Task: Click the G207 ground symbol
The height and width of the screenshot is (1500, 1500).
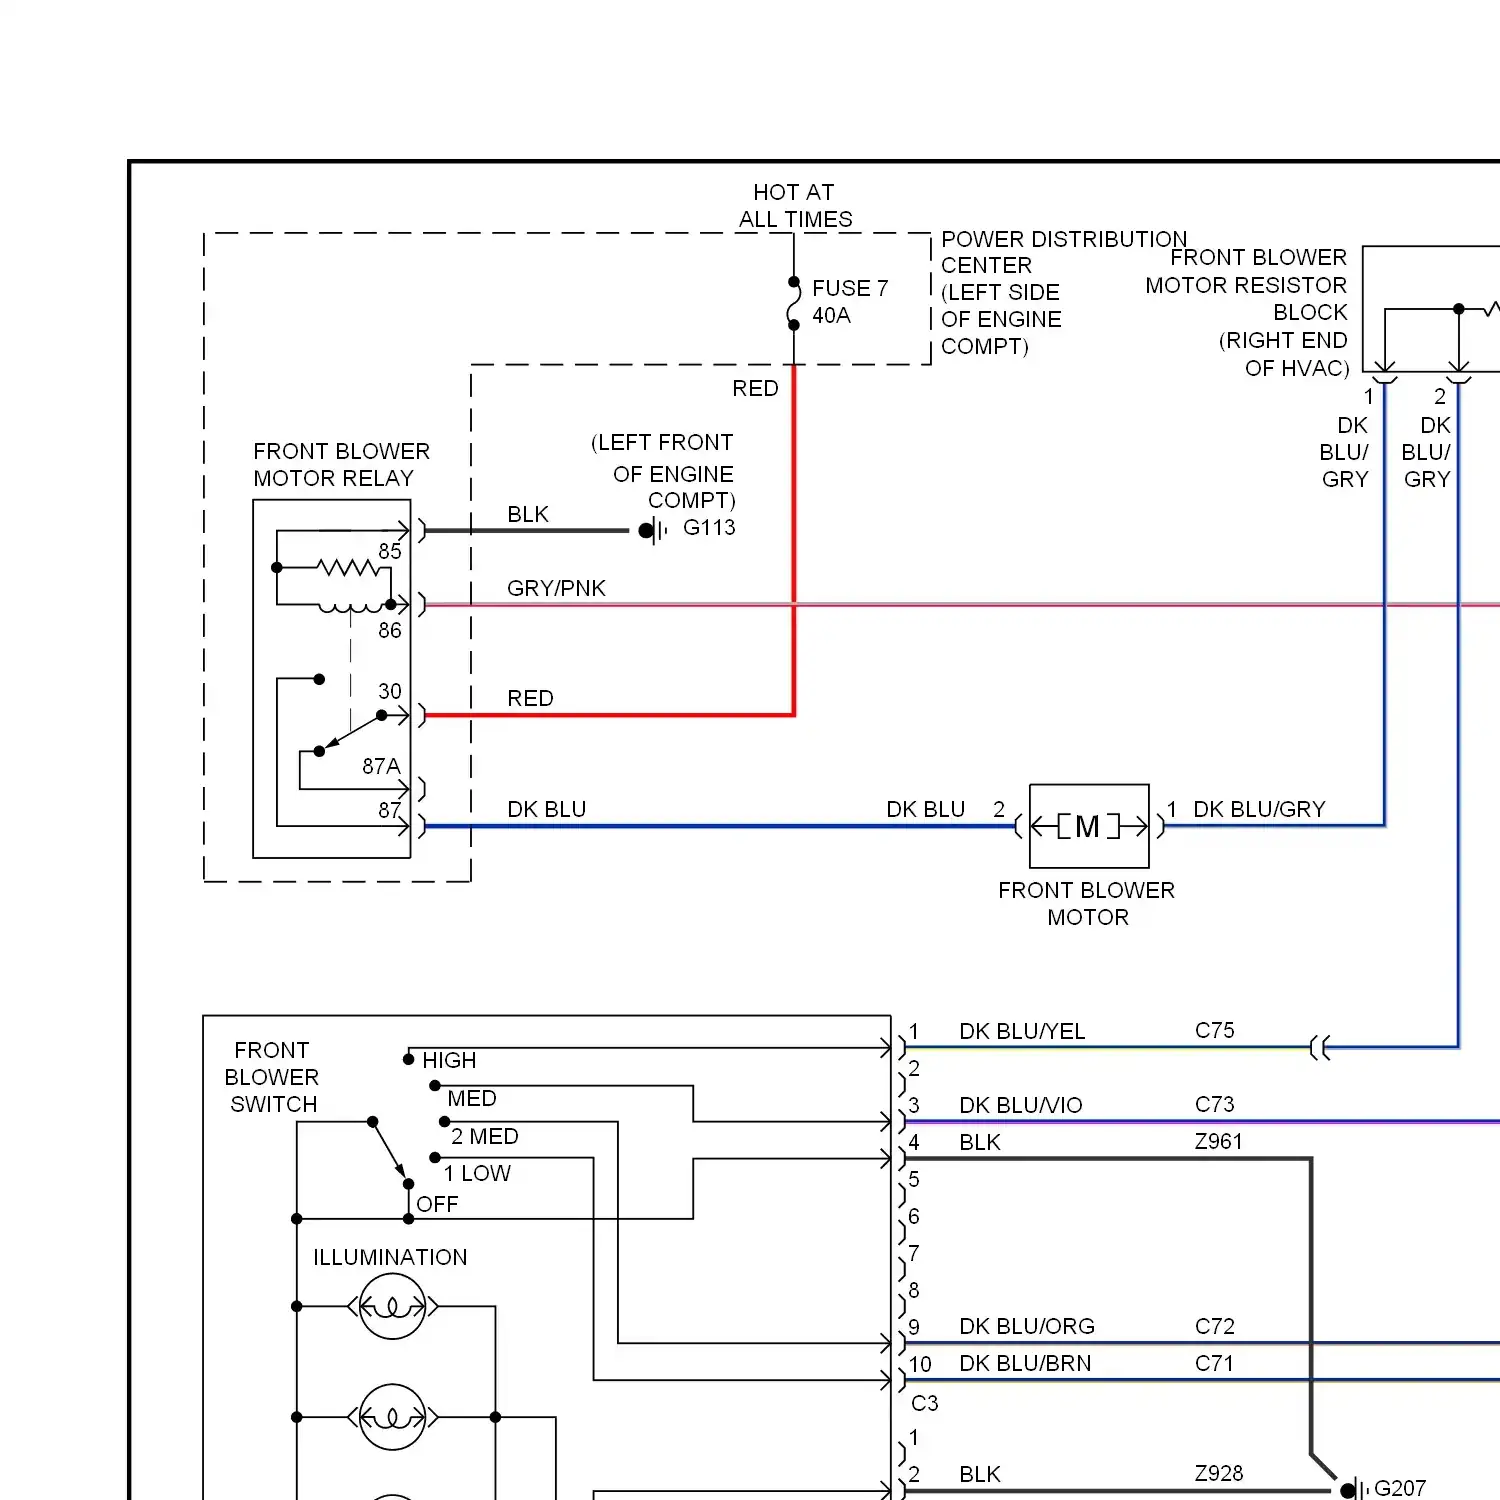Action: [x=1353, y=1489]
